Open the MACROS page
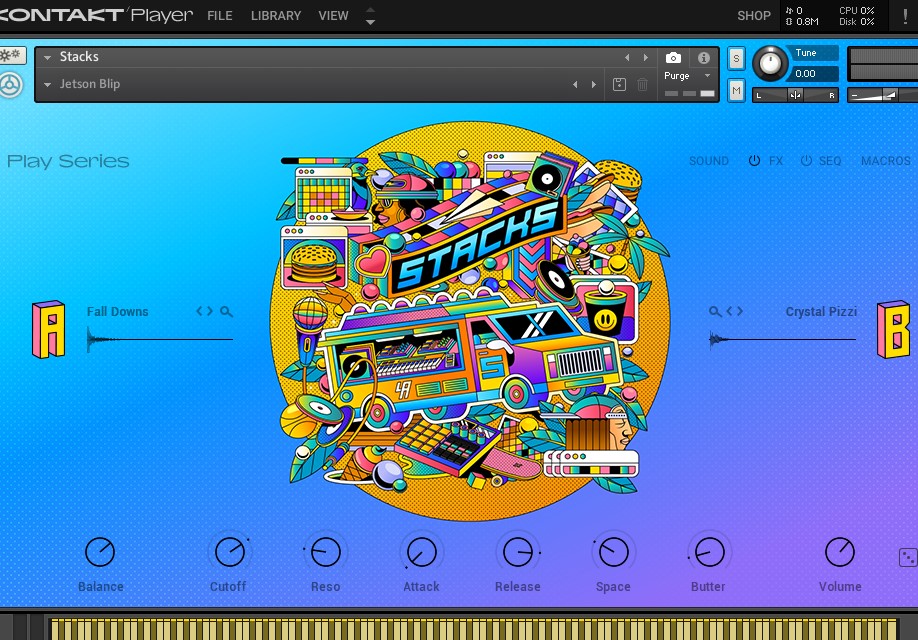Image resolution: width=918 pixels, height=640 pixels. tap(885, 160)
